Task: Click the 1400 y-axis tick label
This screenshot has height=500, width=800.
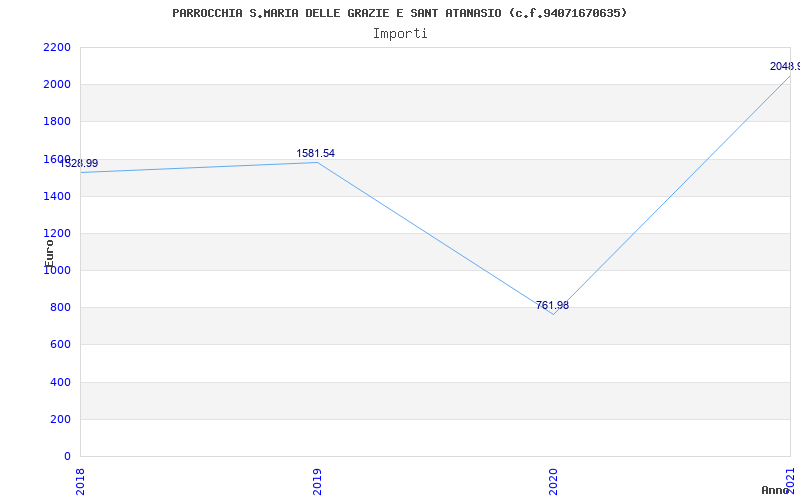Action: tap(57, 196)
